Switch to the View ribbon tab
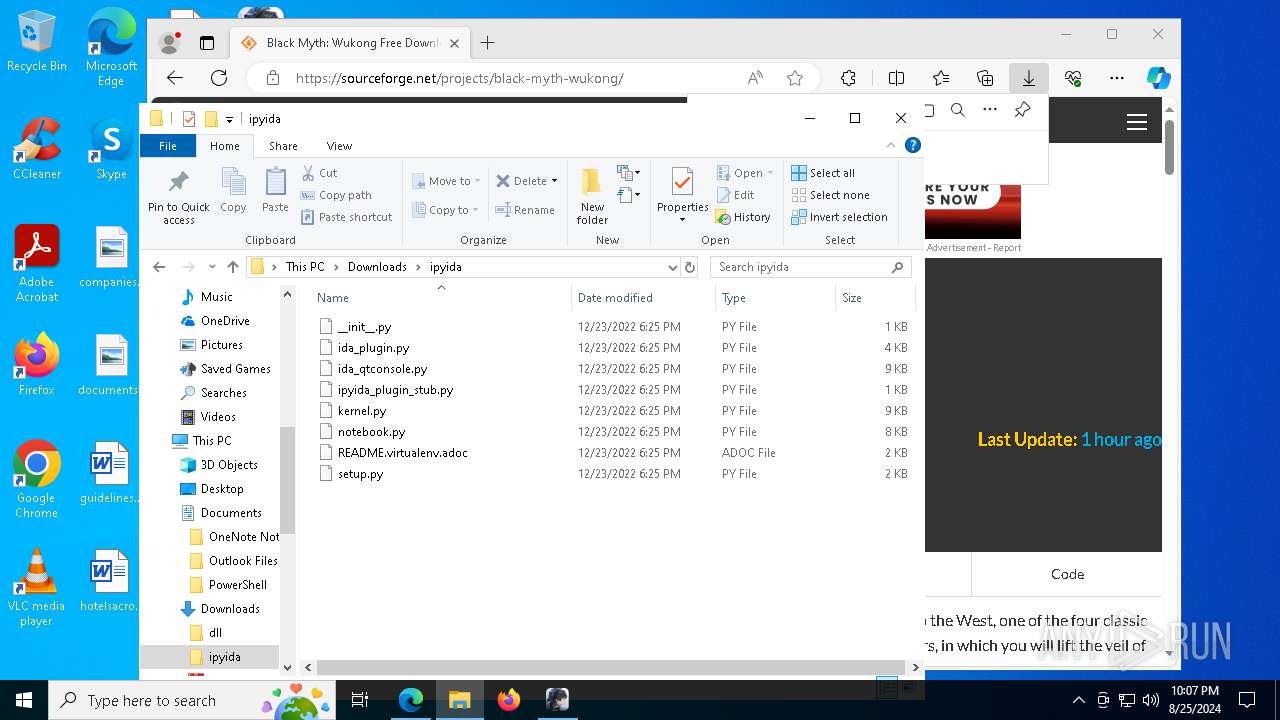 tap(339, 146)
